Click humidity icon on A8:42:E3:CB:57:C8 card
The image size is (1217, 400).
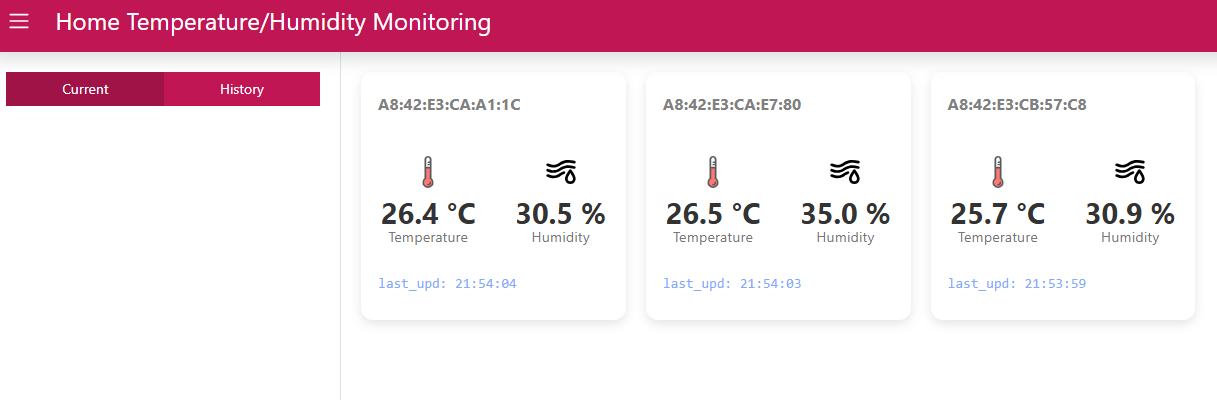pyautogui.click(x=1130, y=172)
